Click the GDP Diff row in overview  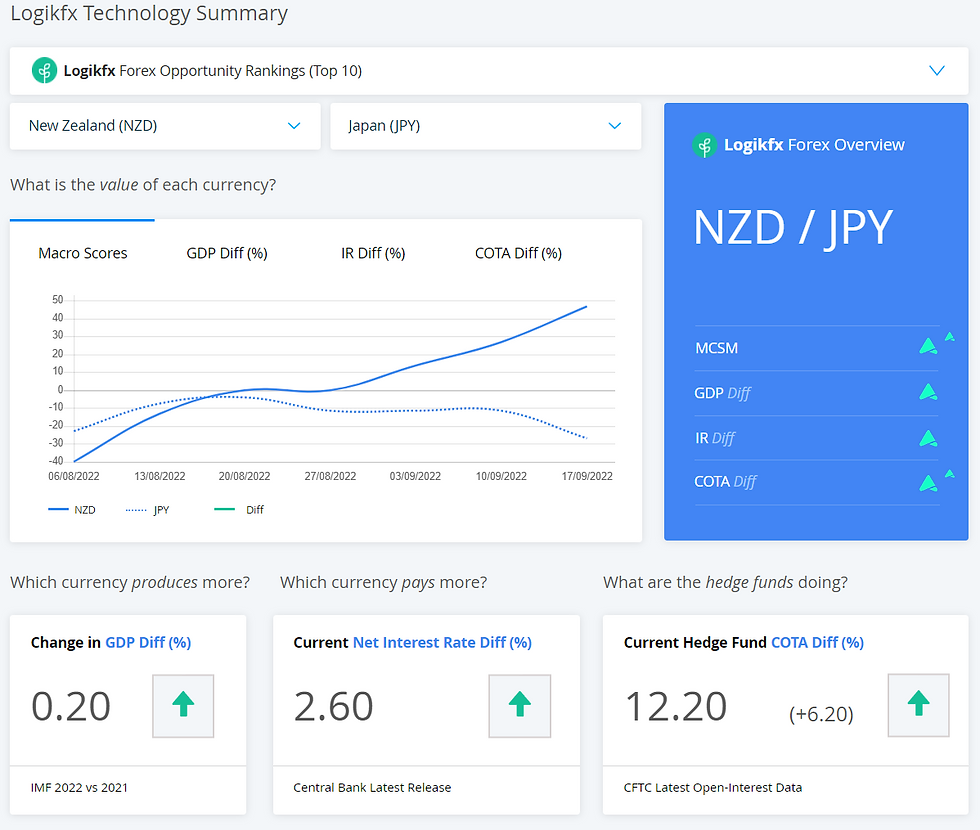click(x=816, y=393)
